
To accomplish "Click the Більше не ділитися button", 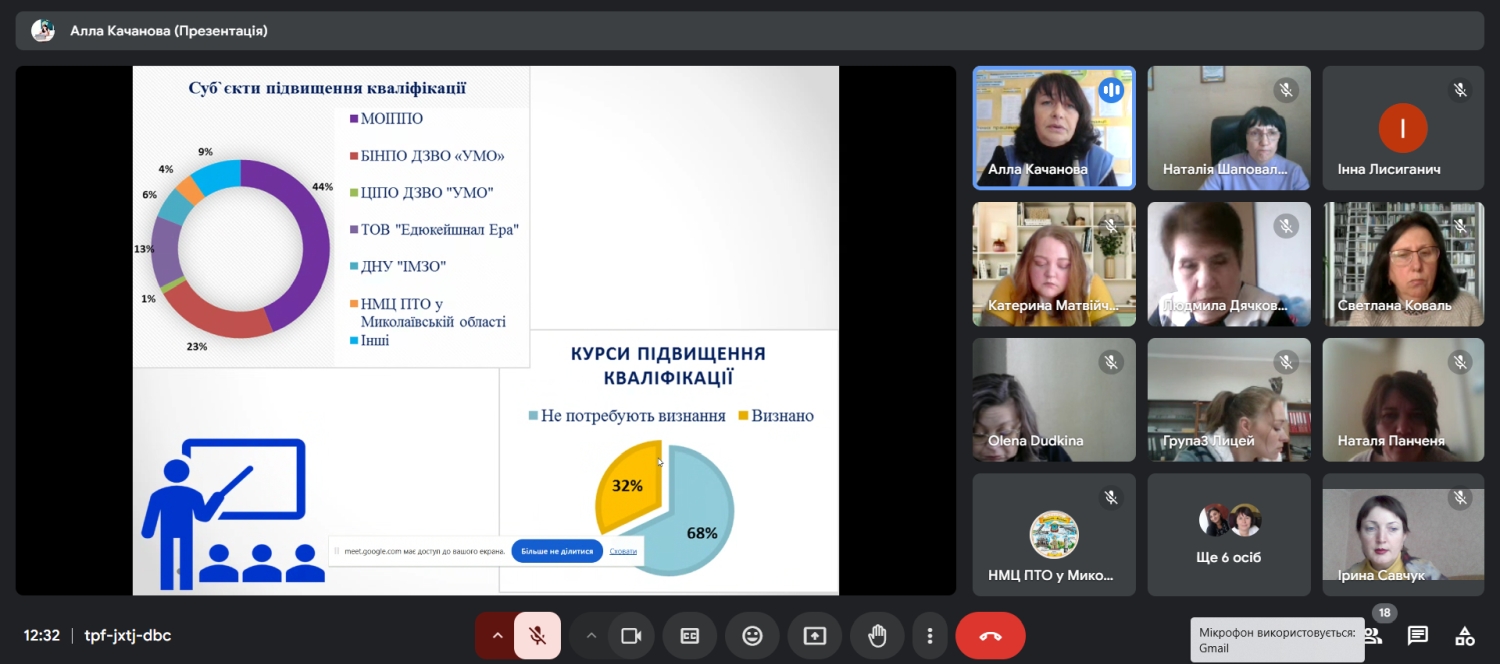I will tap(557, 551).
